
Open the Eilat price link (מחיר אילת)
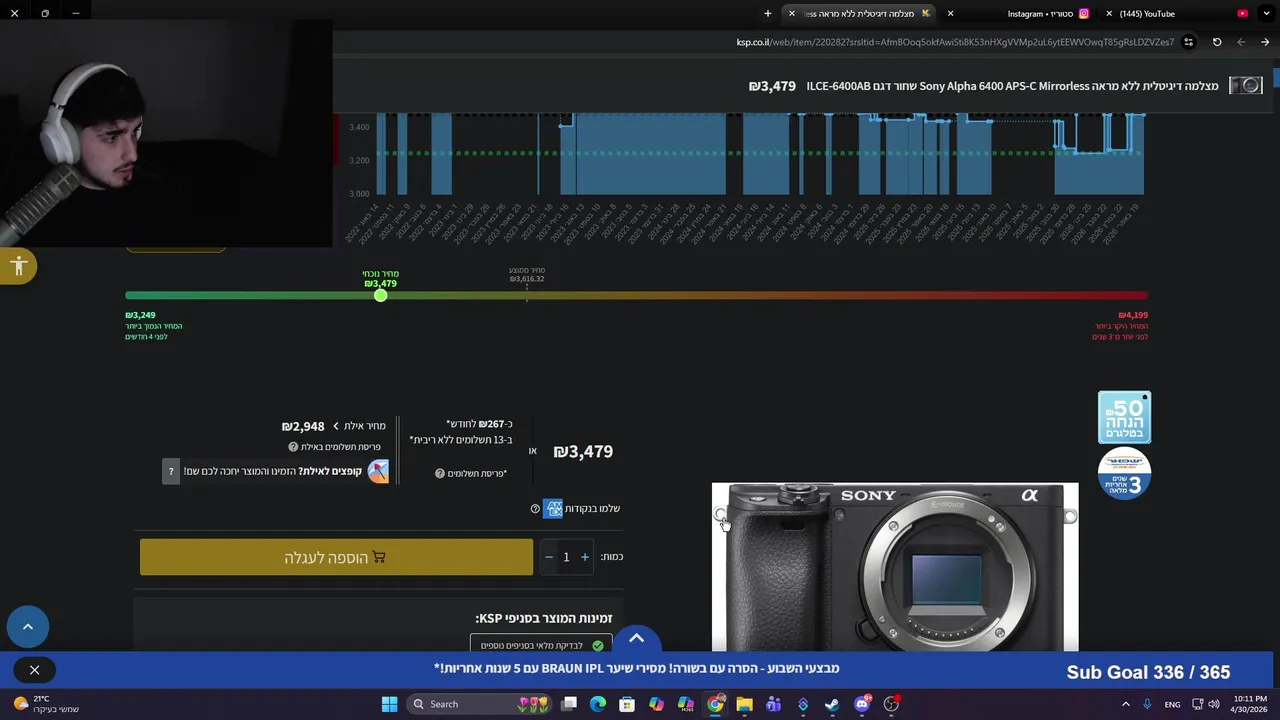tap(358, 426)
